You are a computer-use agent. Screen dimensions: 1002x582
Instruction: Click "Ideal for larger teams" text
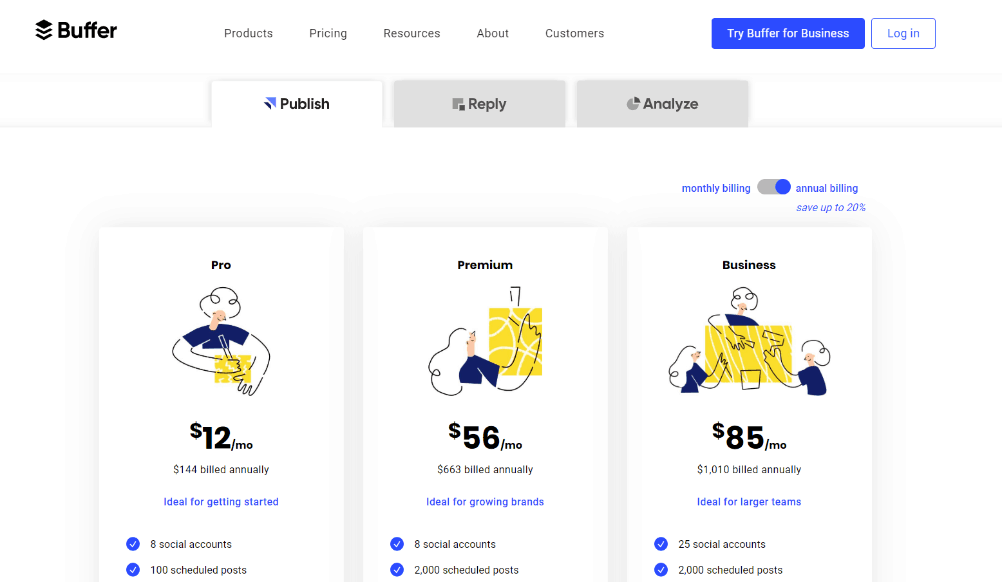[749, 502]
